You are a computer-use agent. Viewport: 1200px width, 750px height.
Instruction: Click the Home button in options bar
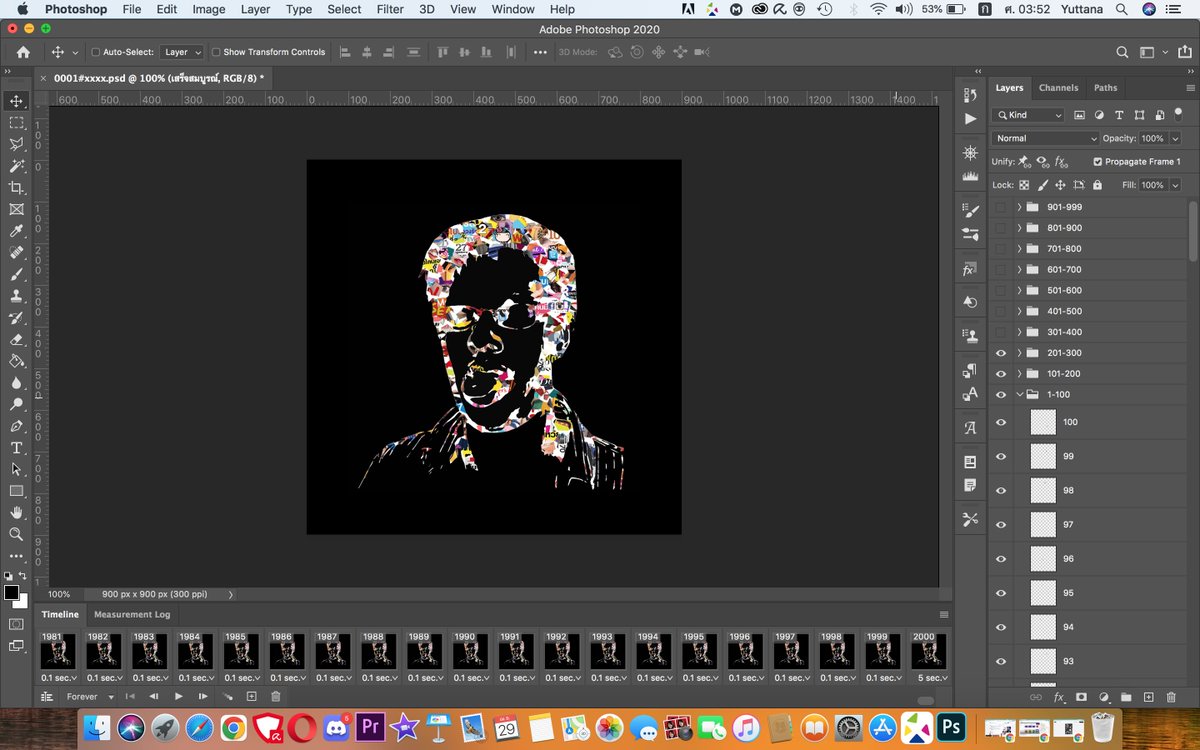pyautogui.click(x=23, y=52)
